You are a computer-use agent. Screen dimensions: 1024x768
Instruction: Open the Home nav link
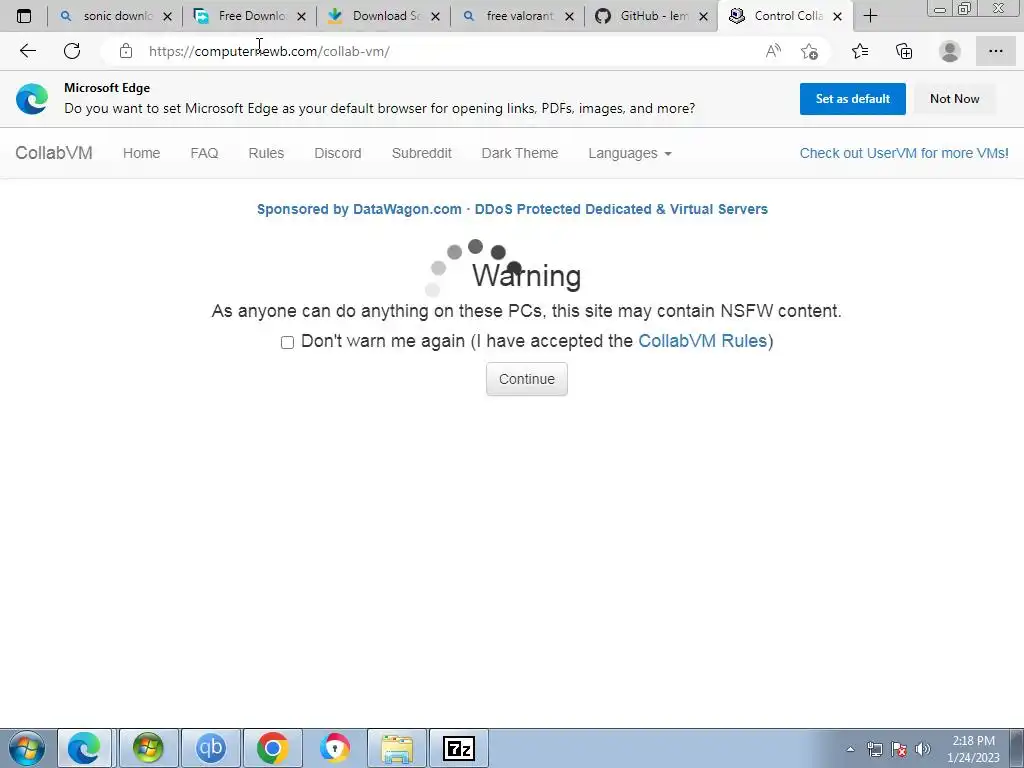141,153
